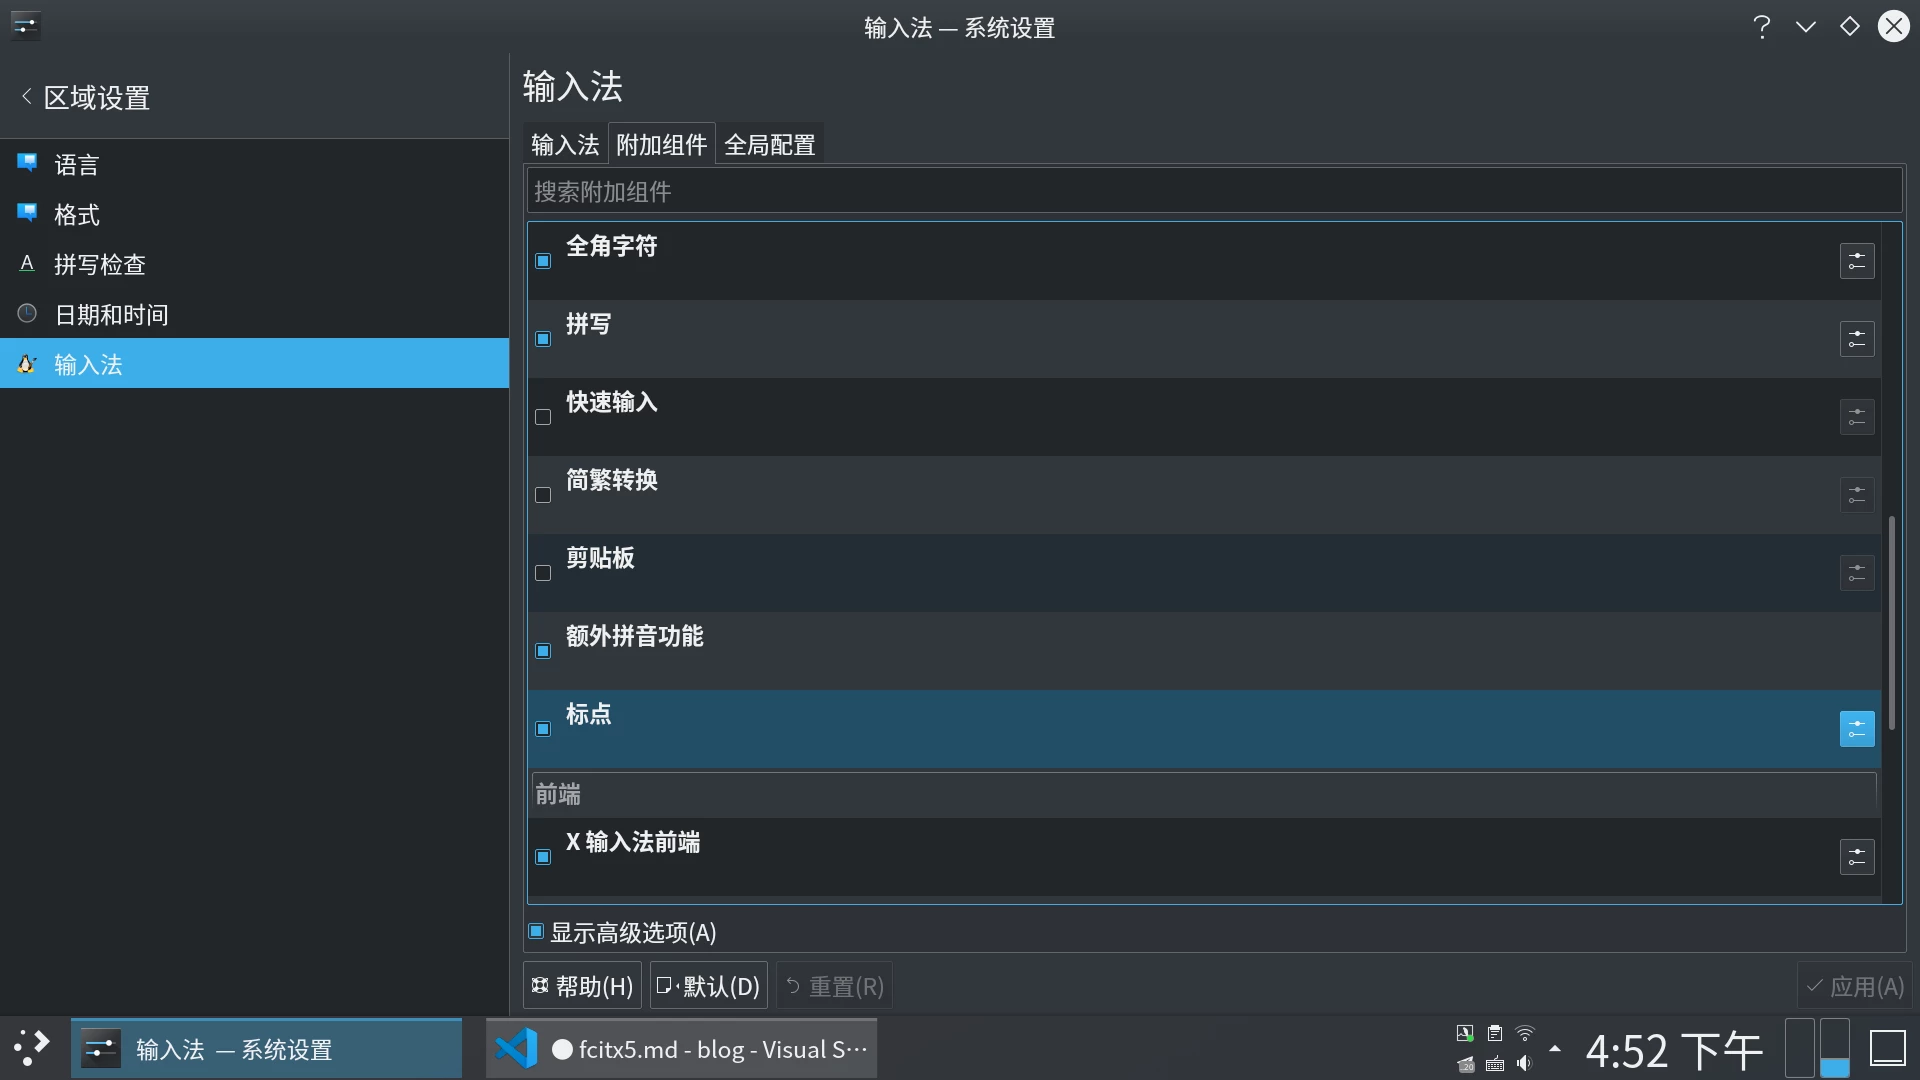Screen dimensions: 1920x1080
Task: Open configure button for 剪贴板
Action: tap(1857, 573)
